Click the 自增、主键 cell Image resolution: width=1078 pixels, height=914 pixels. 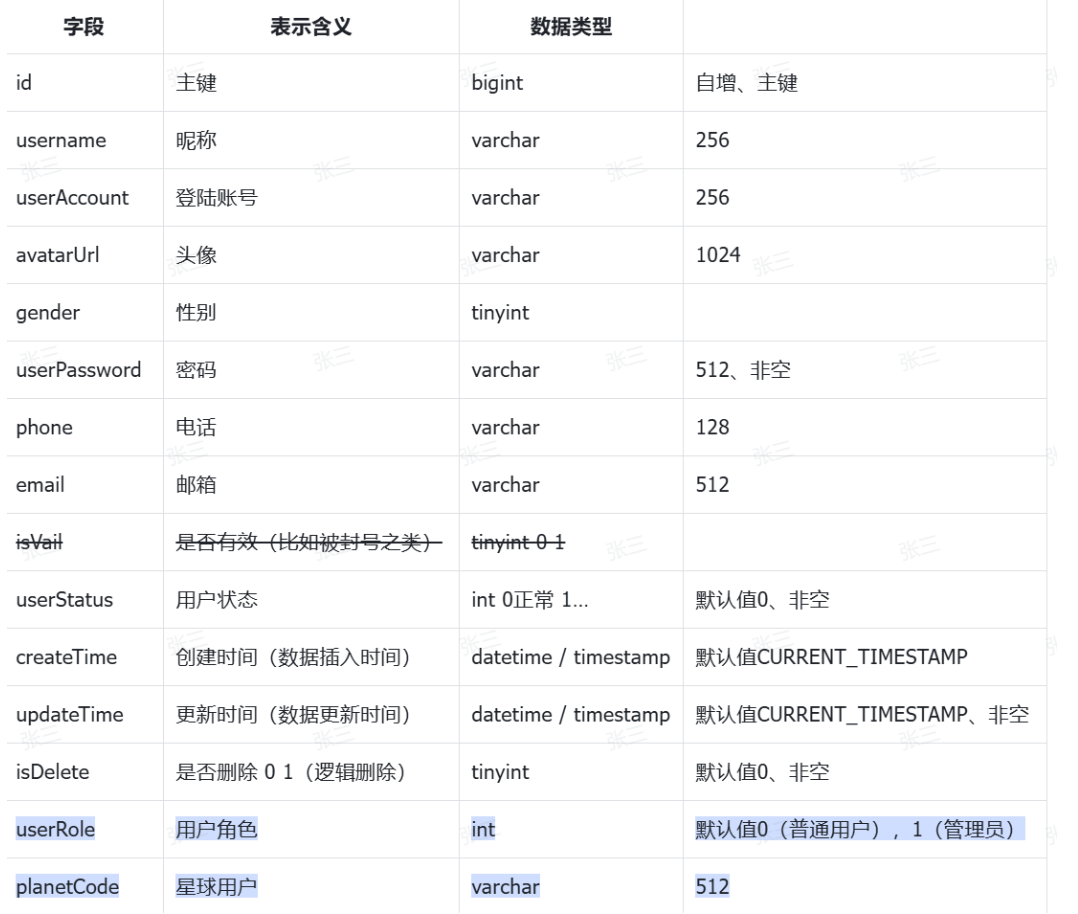746,84
